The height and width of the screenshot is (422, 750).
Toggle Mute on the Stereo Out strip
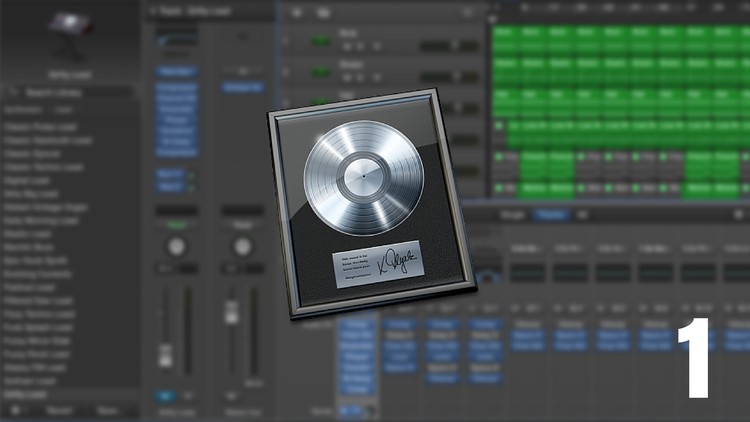click(x=232, y=396)
